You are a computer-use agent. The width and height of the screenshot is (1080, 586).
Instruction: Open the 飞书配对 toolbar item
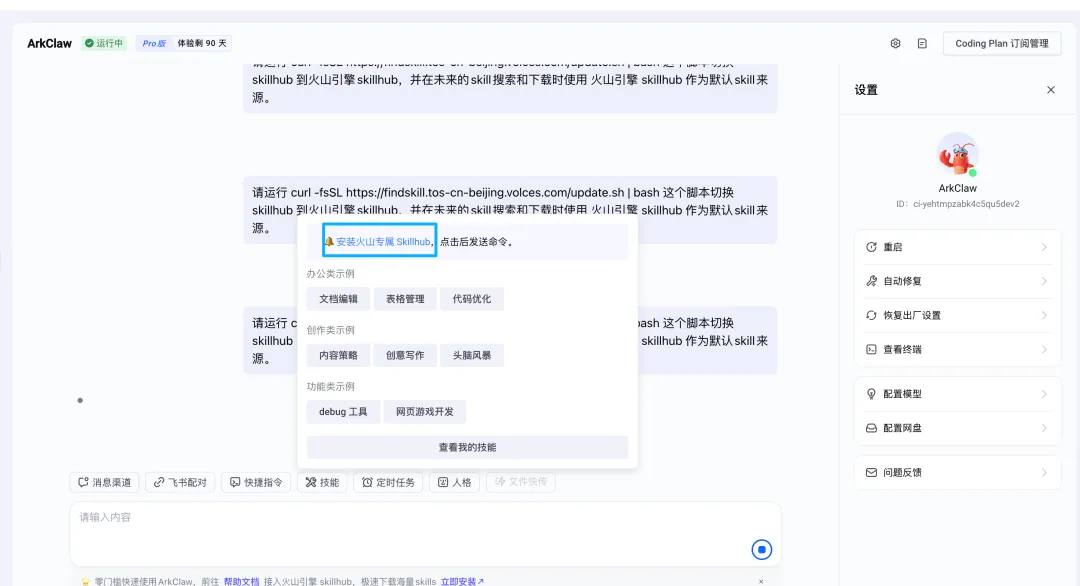pyautogui.click(x=180, y=482)
